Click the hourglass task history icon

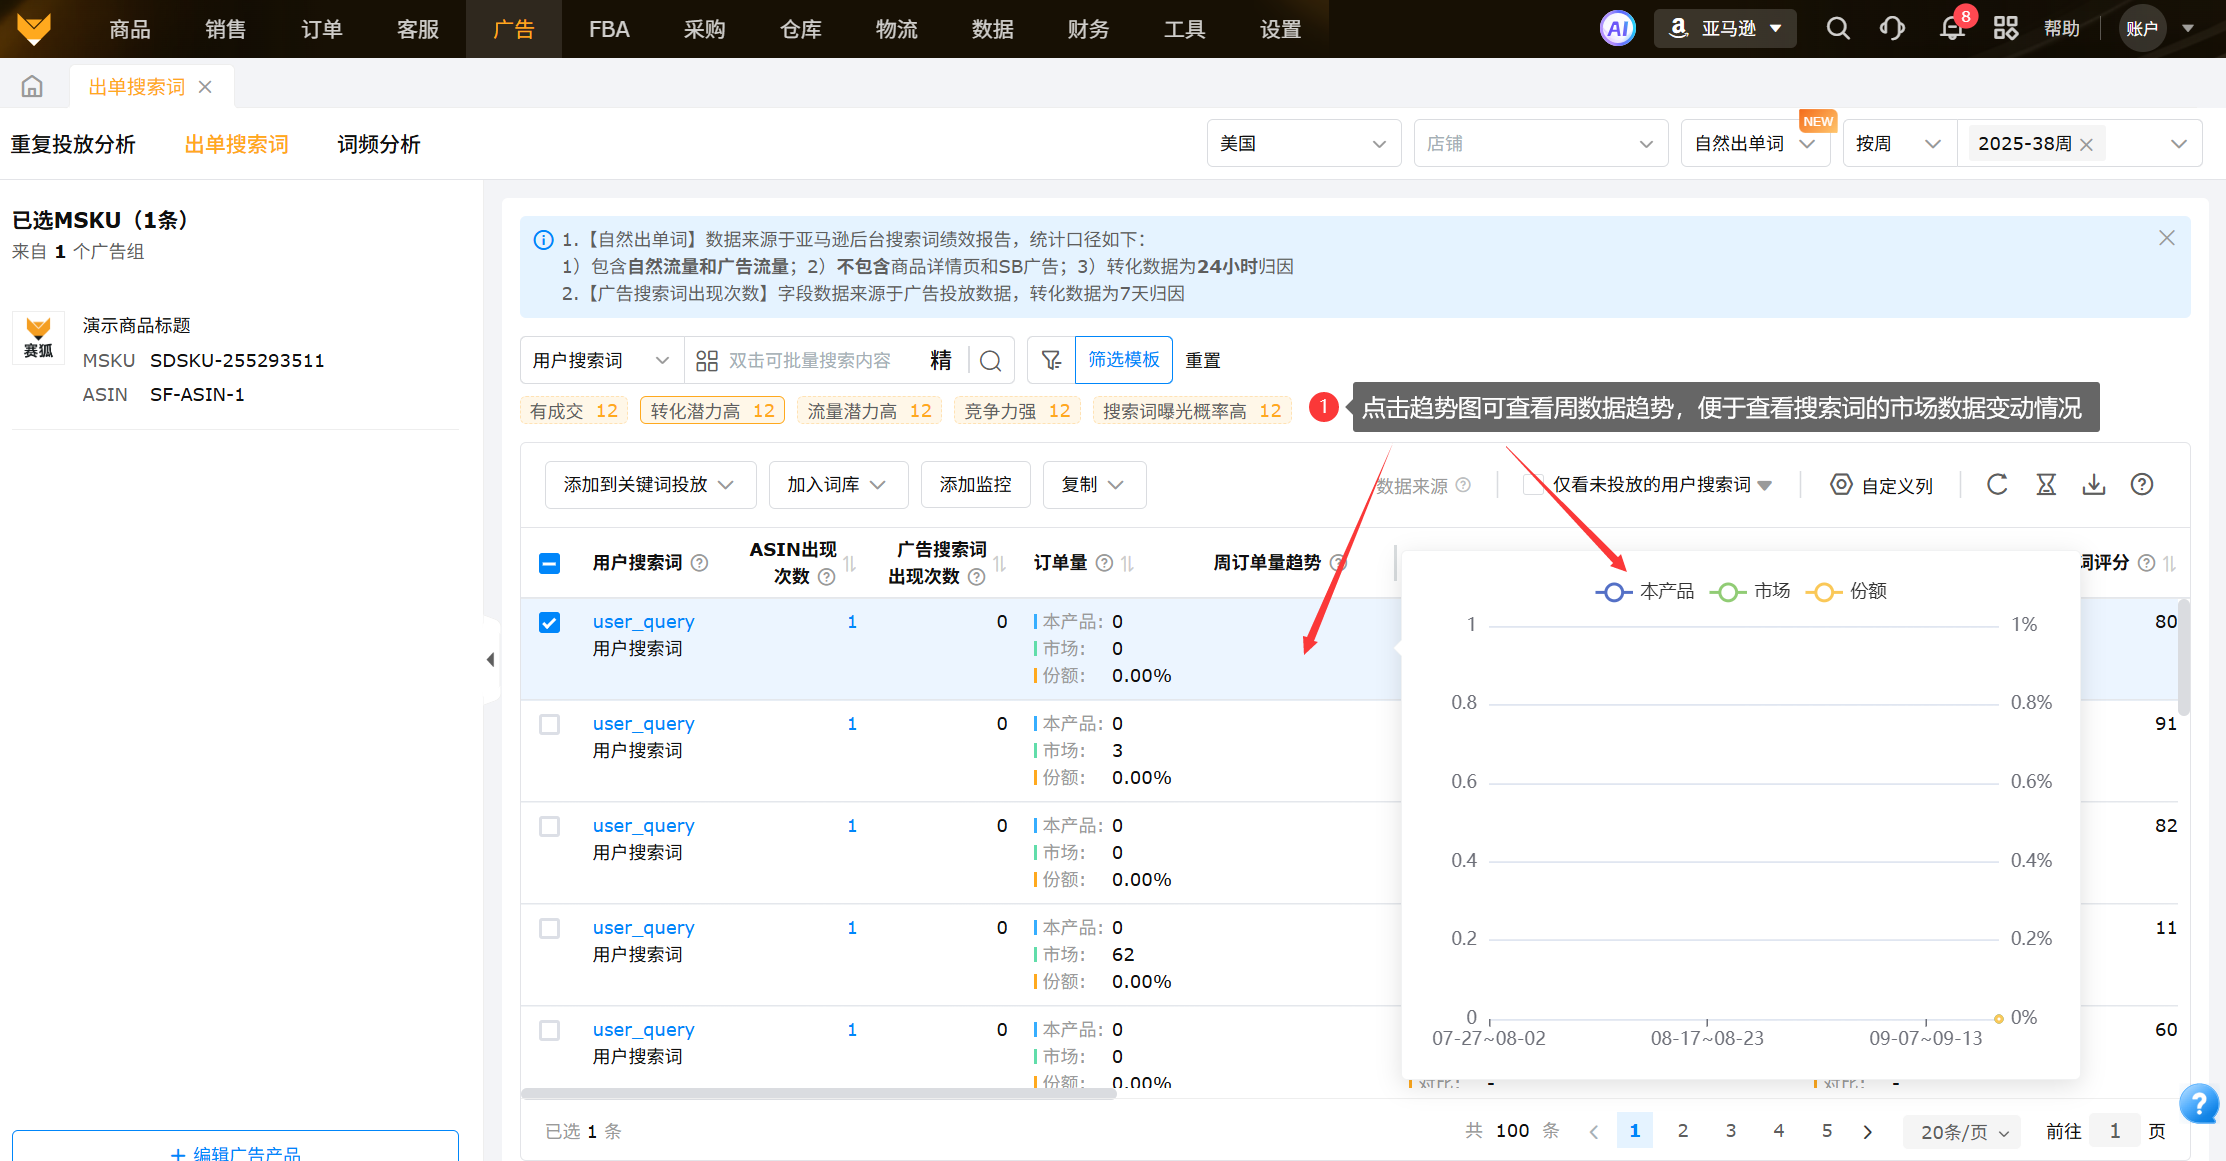click(2046, 485)
